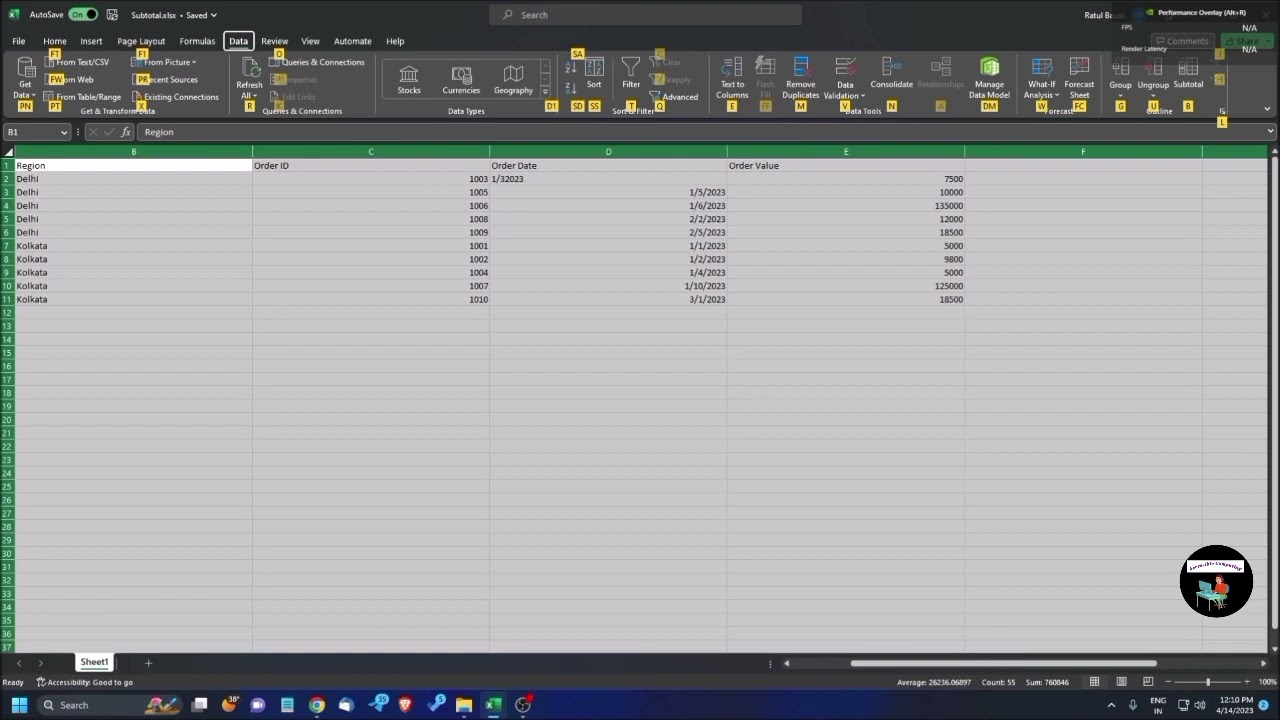
Task: Select column D header
Action: point(608,152)
